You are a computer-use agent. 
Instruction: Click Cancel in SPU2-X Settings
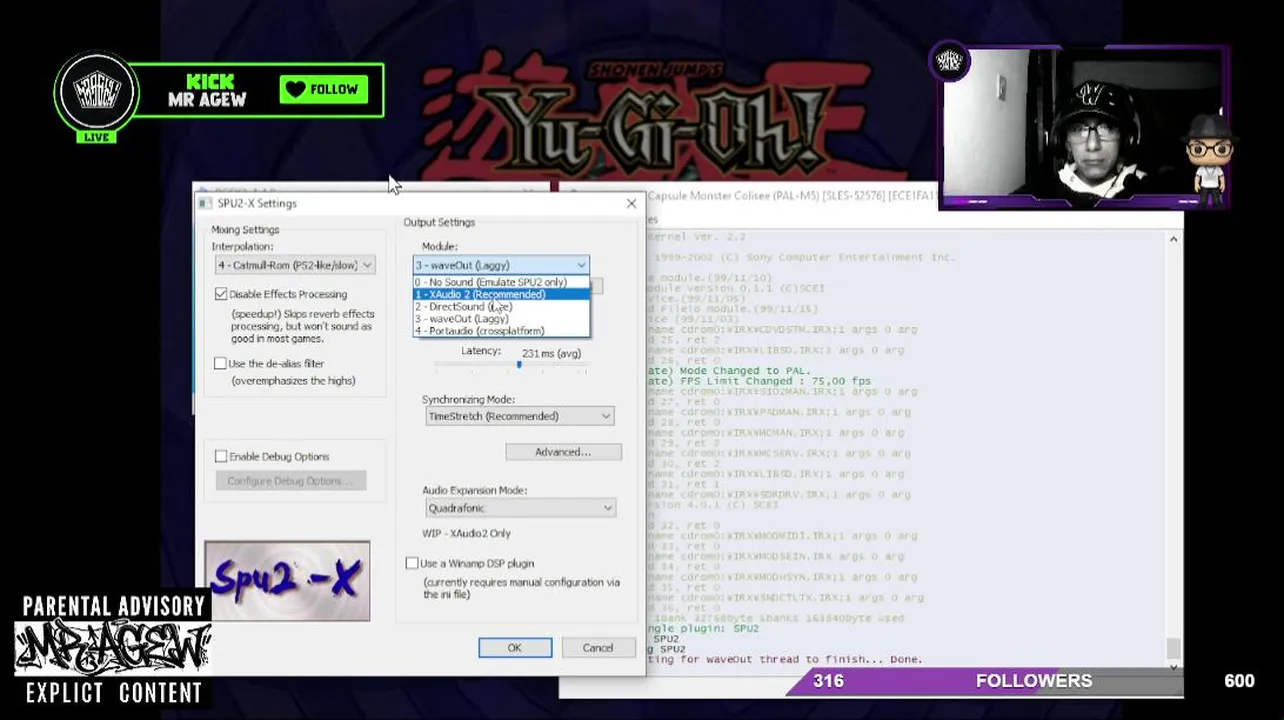point(598,648)
